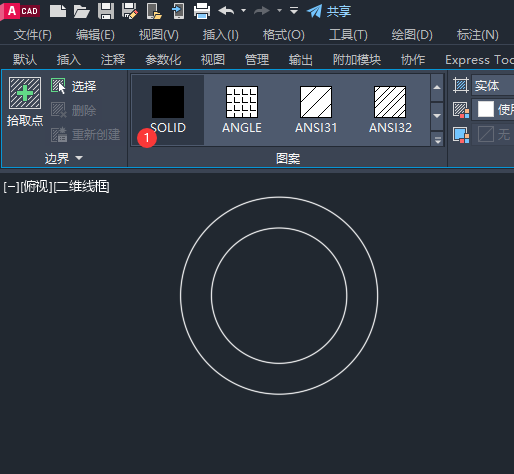The image size is (514, 474).
Task: Click the Undo arrow icon
Action: [226, 11]
